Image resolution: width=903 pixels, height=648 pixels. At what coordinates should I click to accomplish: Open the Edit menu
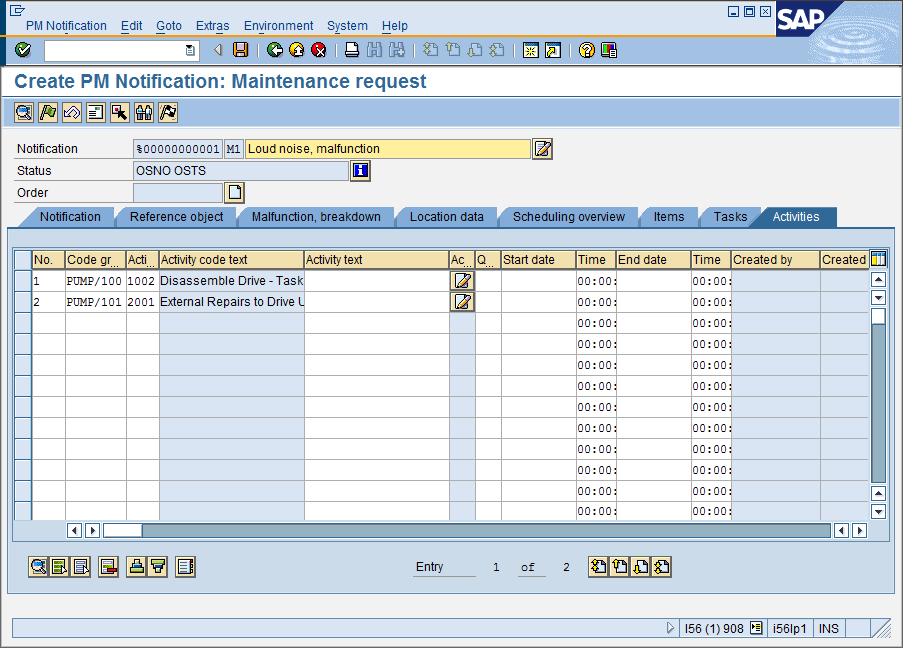click(x=131, y=26)
